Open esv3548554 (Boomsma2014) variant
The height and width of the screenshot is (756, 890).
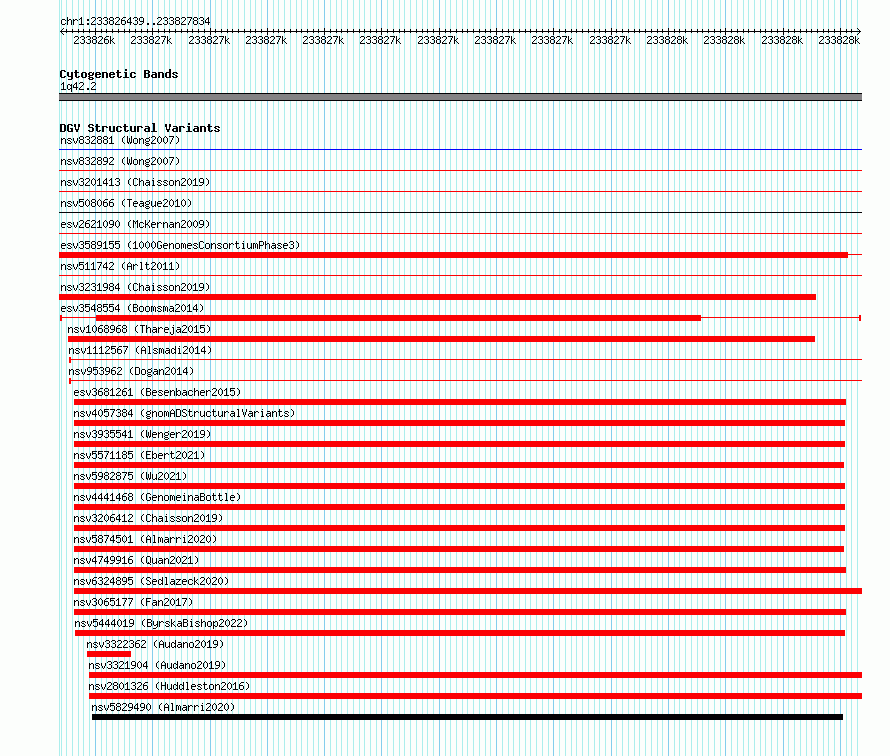(132, 308)
